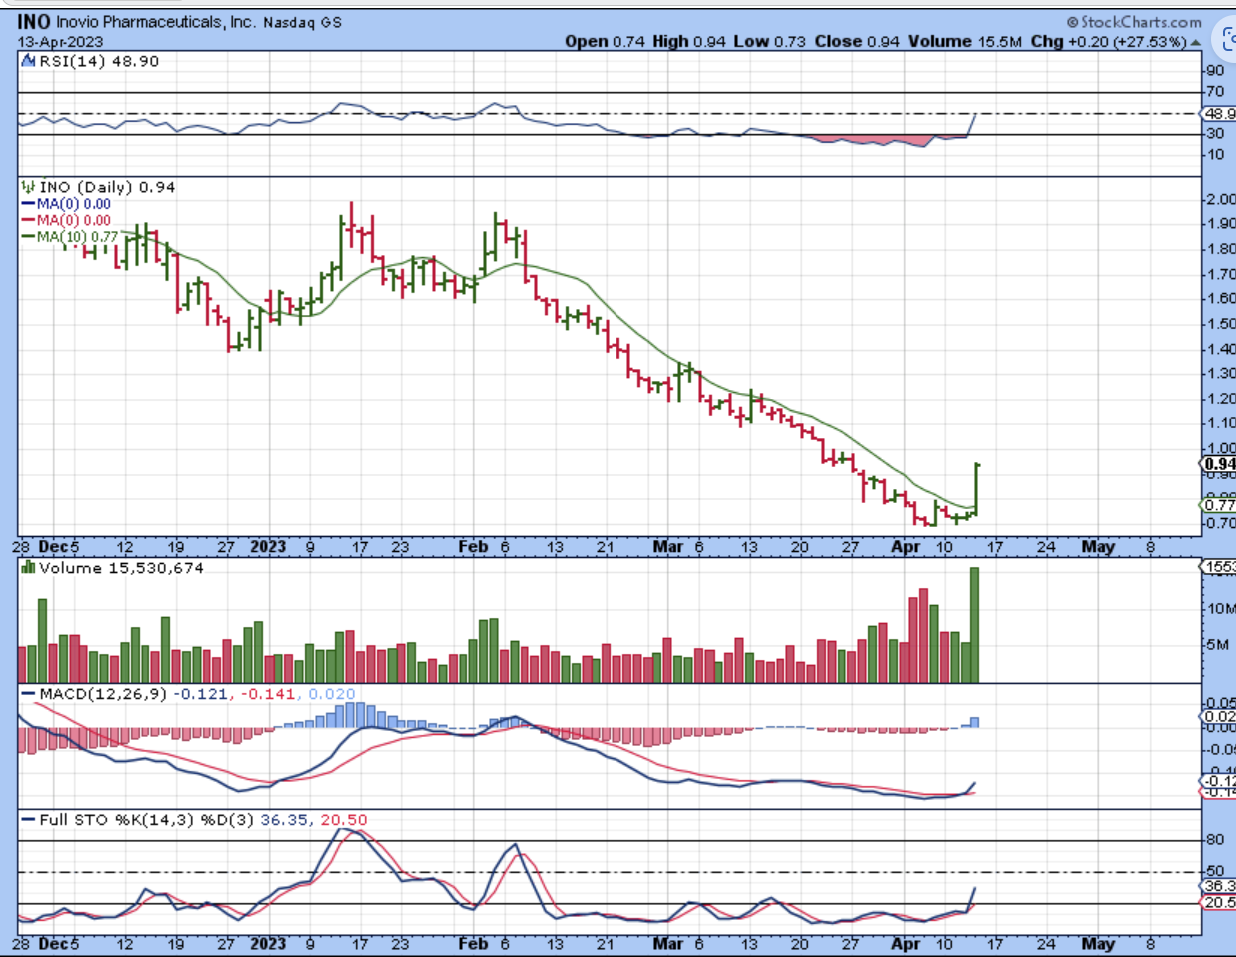1236x957 pixels.
Task: Click the up triangle next to Chg percentage
Action: (x=1194, y=42)
